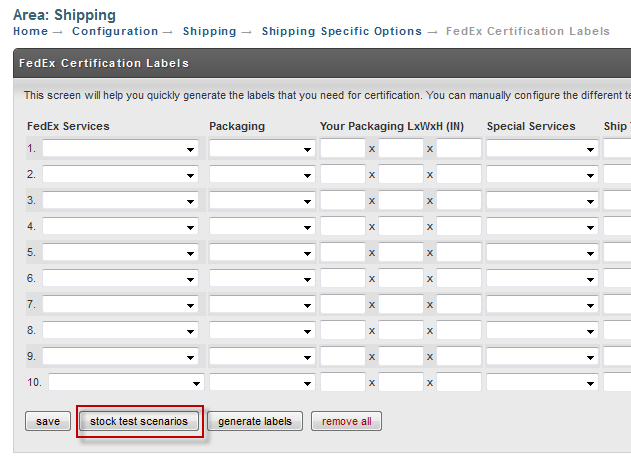Screen dimensions: 631x463
Task: Click the 'FedEx Certification Labels' panel title
Action: 104,63
